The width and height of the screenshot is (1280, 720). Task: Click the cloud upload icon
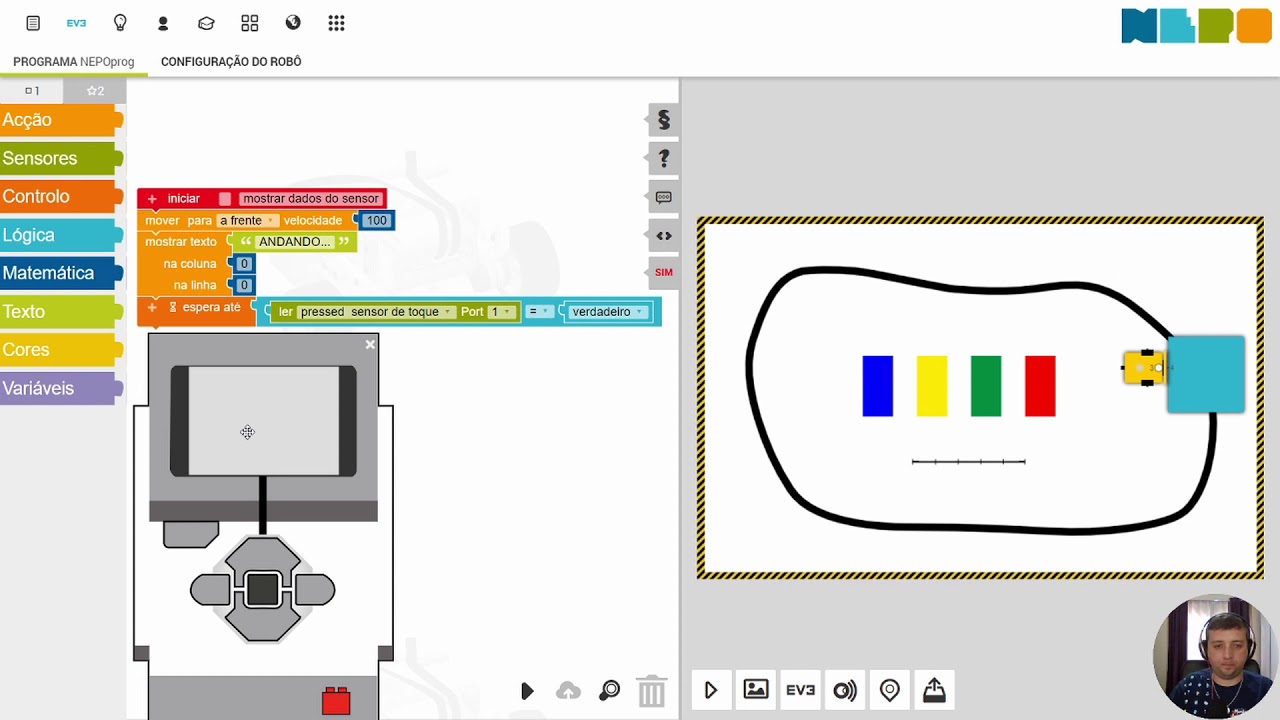pos(568,691)
